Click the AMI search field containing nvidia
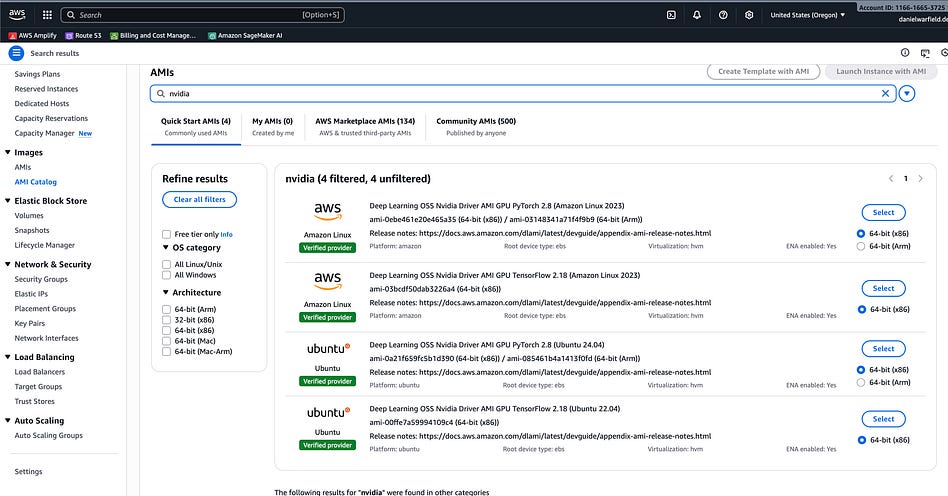 [523, 94]
